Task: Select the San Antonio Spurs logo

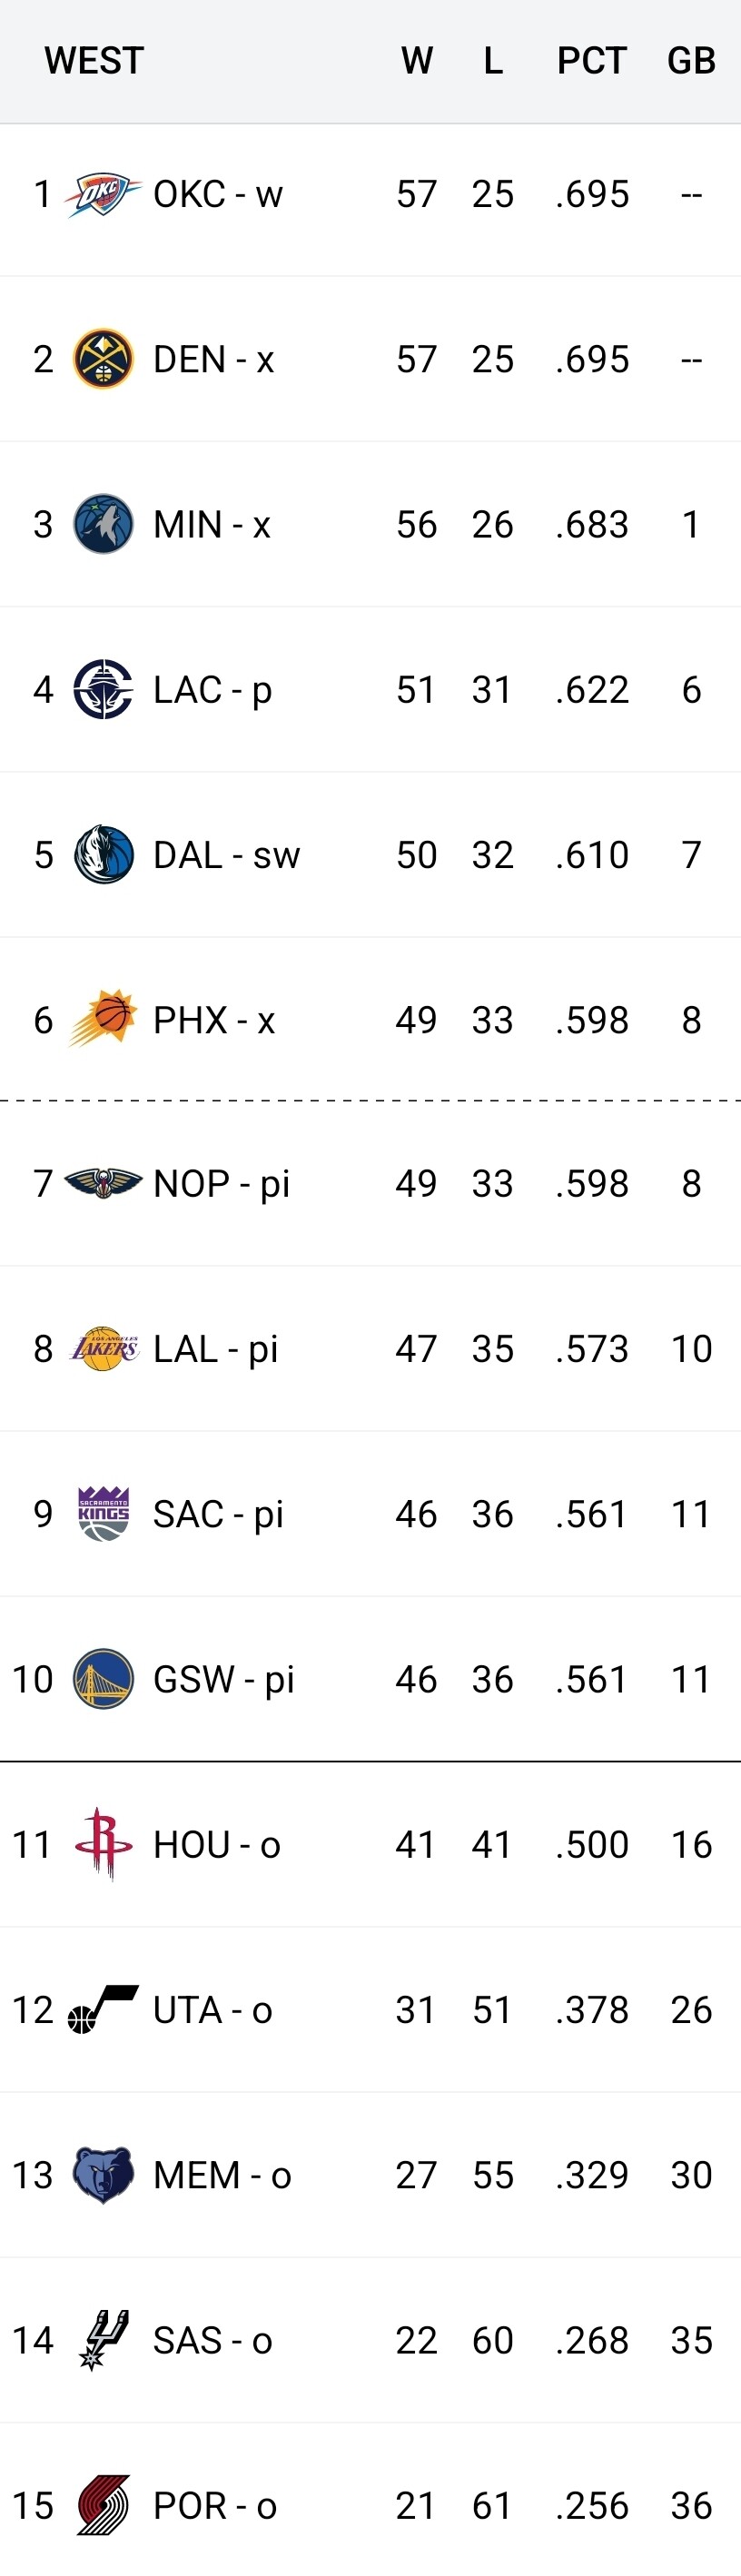Action: [103, 2339]
